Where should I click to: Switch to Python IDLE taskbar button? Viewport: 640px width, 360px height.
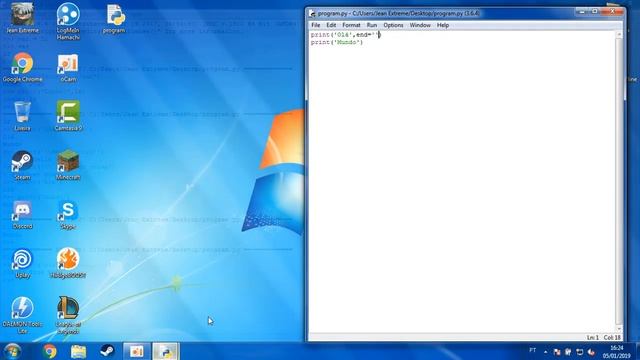pyautogui.click(x=166, y=351)
